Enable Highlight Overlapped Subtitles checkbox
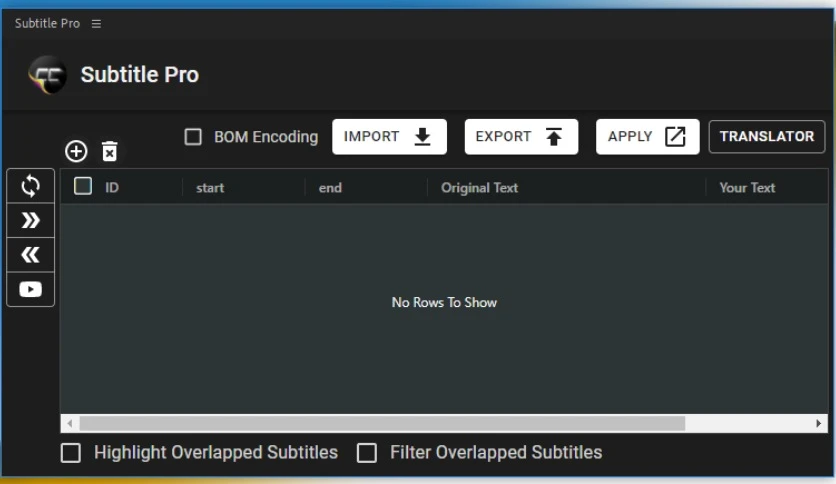 point(71,453)
